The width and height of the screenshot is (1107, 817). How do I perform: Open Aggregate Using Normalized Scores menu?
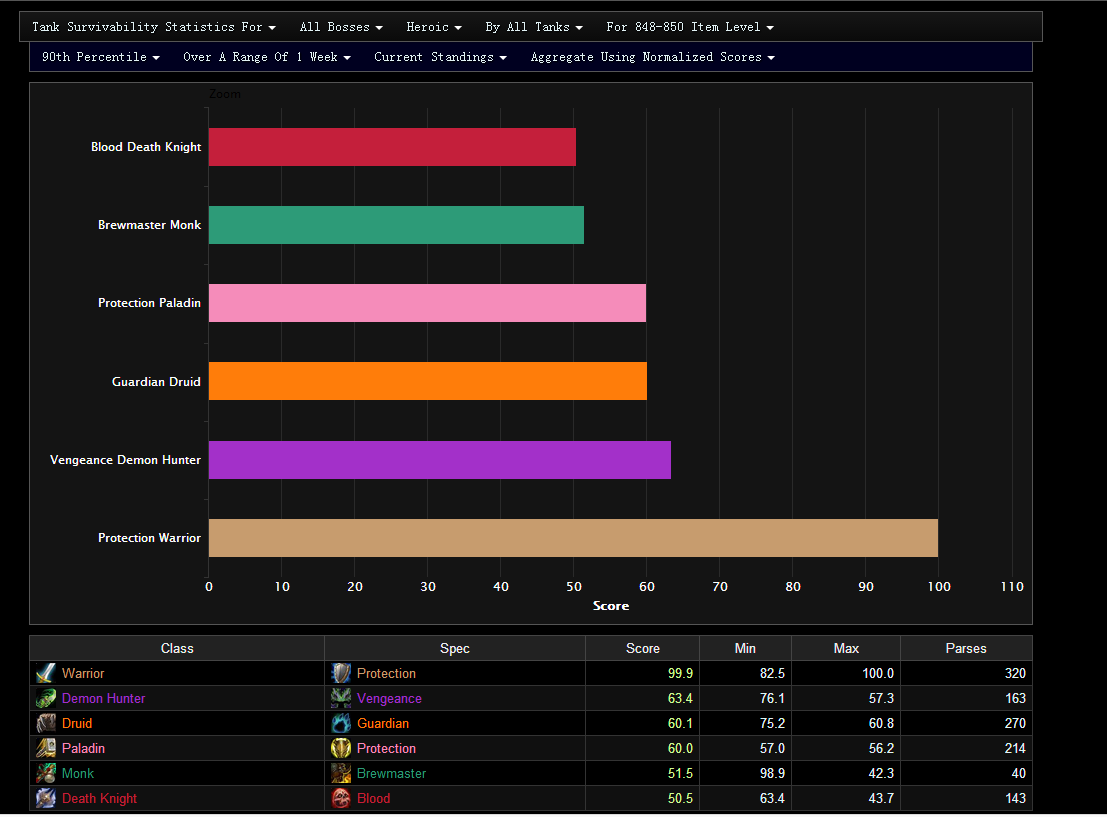point(652,57)
